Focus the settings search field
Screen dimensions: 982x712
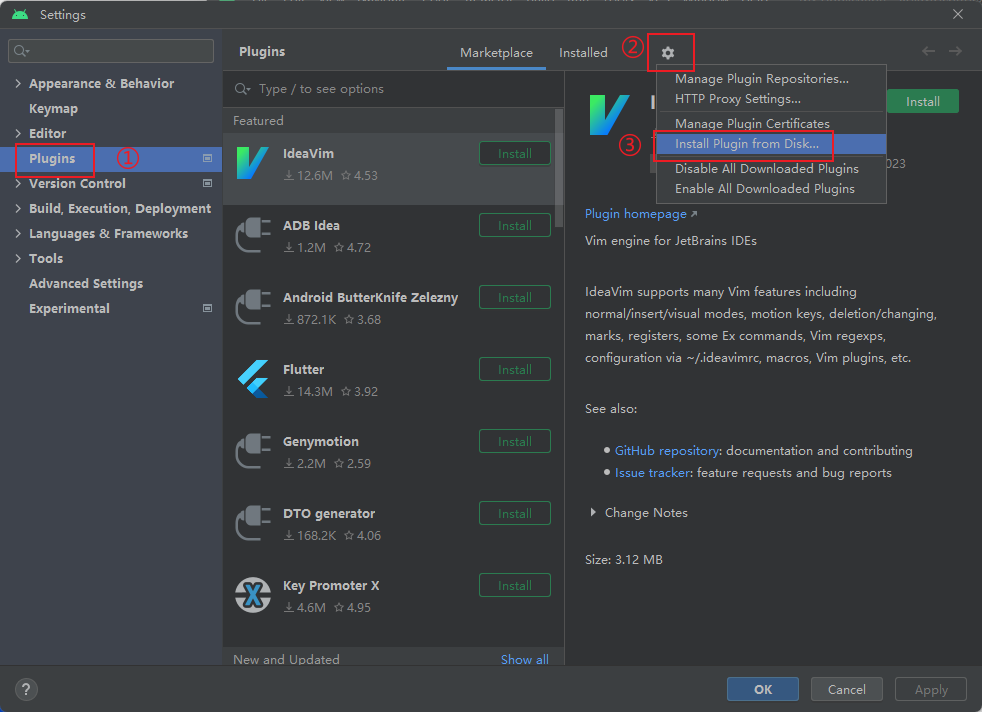[111, 51]
